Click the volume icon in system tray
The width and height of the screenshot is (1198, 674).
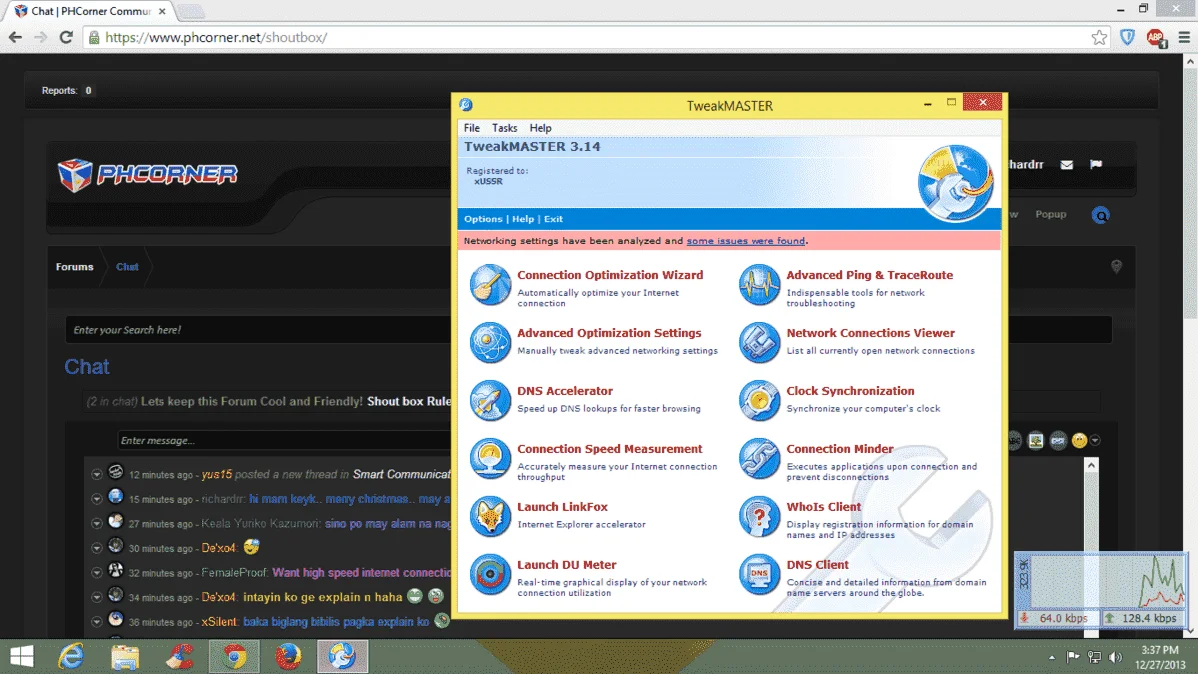(1116, 657)
